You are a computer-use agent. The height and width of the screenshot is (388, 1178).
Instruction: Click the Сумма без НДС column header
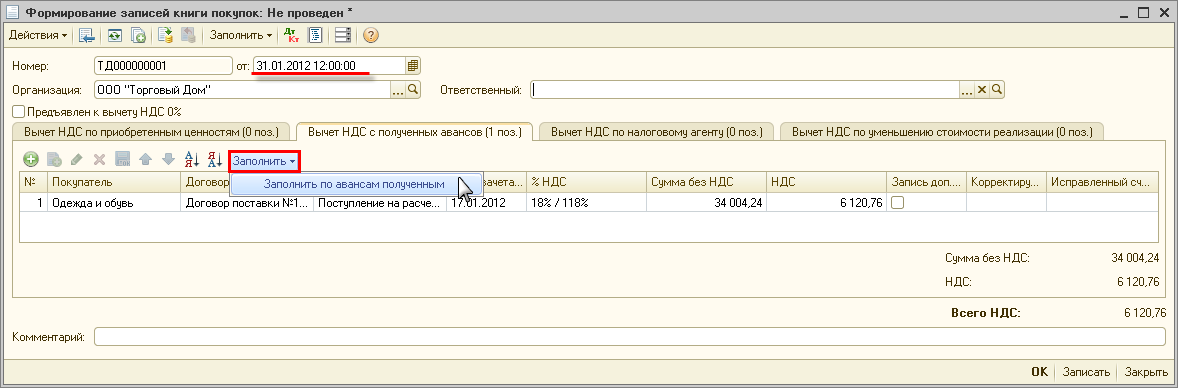[x=706, y=182]
